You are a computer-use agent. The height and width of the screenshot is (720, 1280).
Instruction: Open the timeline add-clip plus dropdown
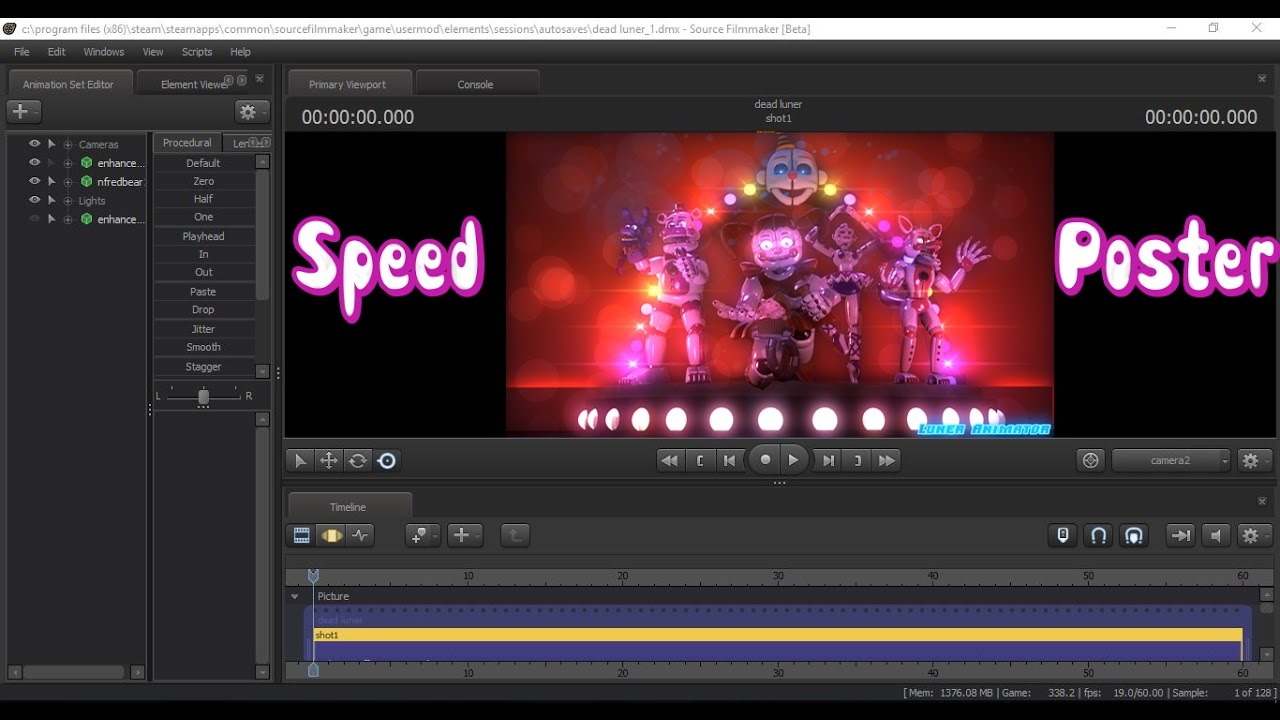click(464, 536)
